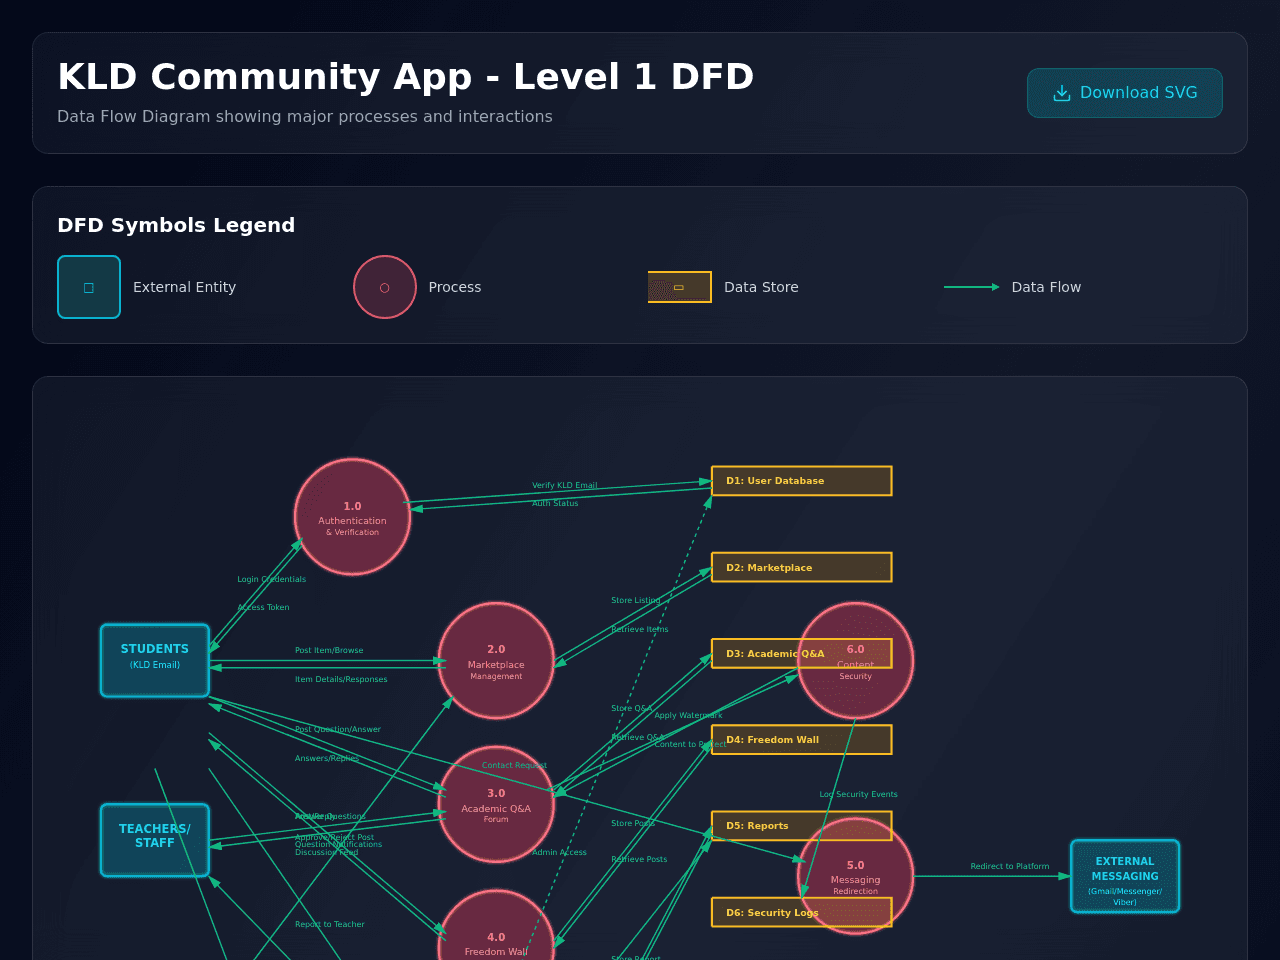Click the 'Post Item/Browse' flow label

(329, 650)
